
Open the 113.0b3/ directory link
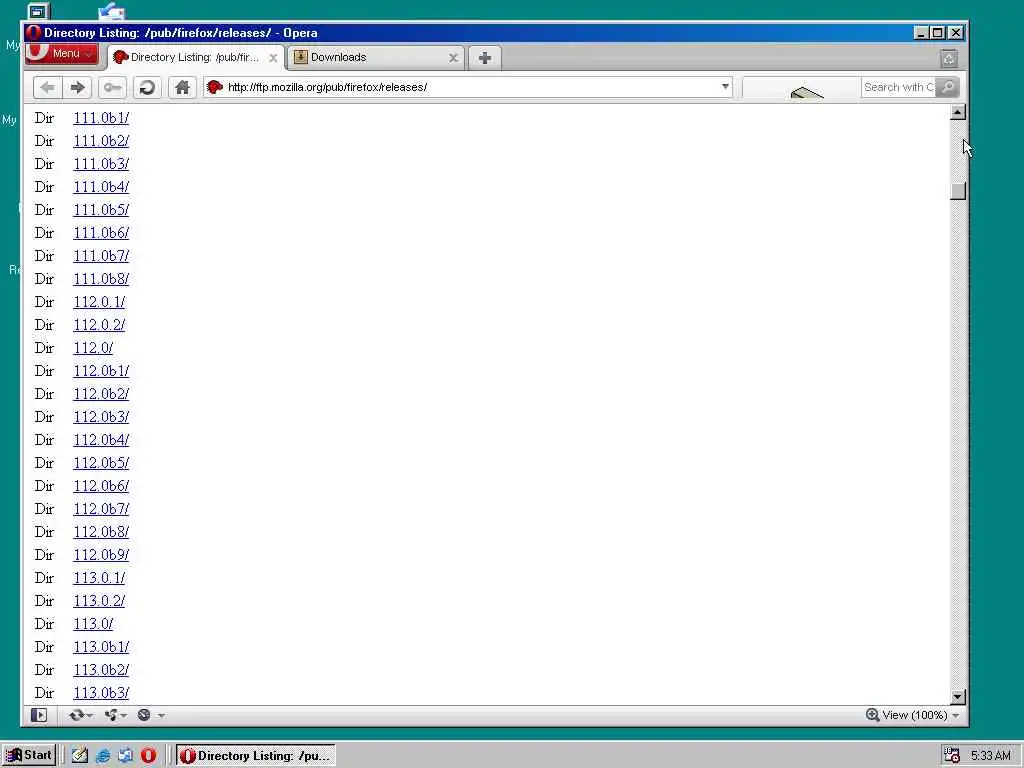tap(101, 693)
